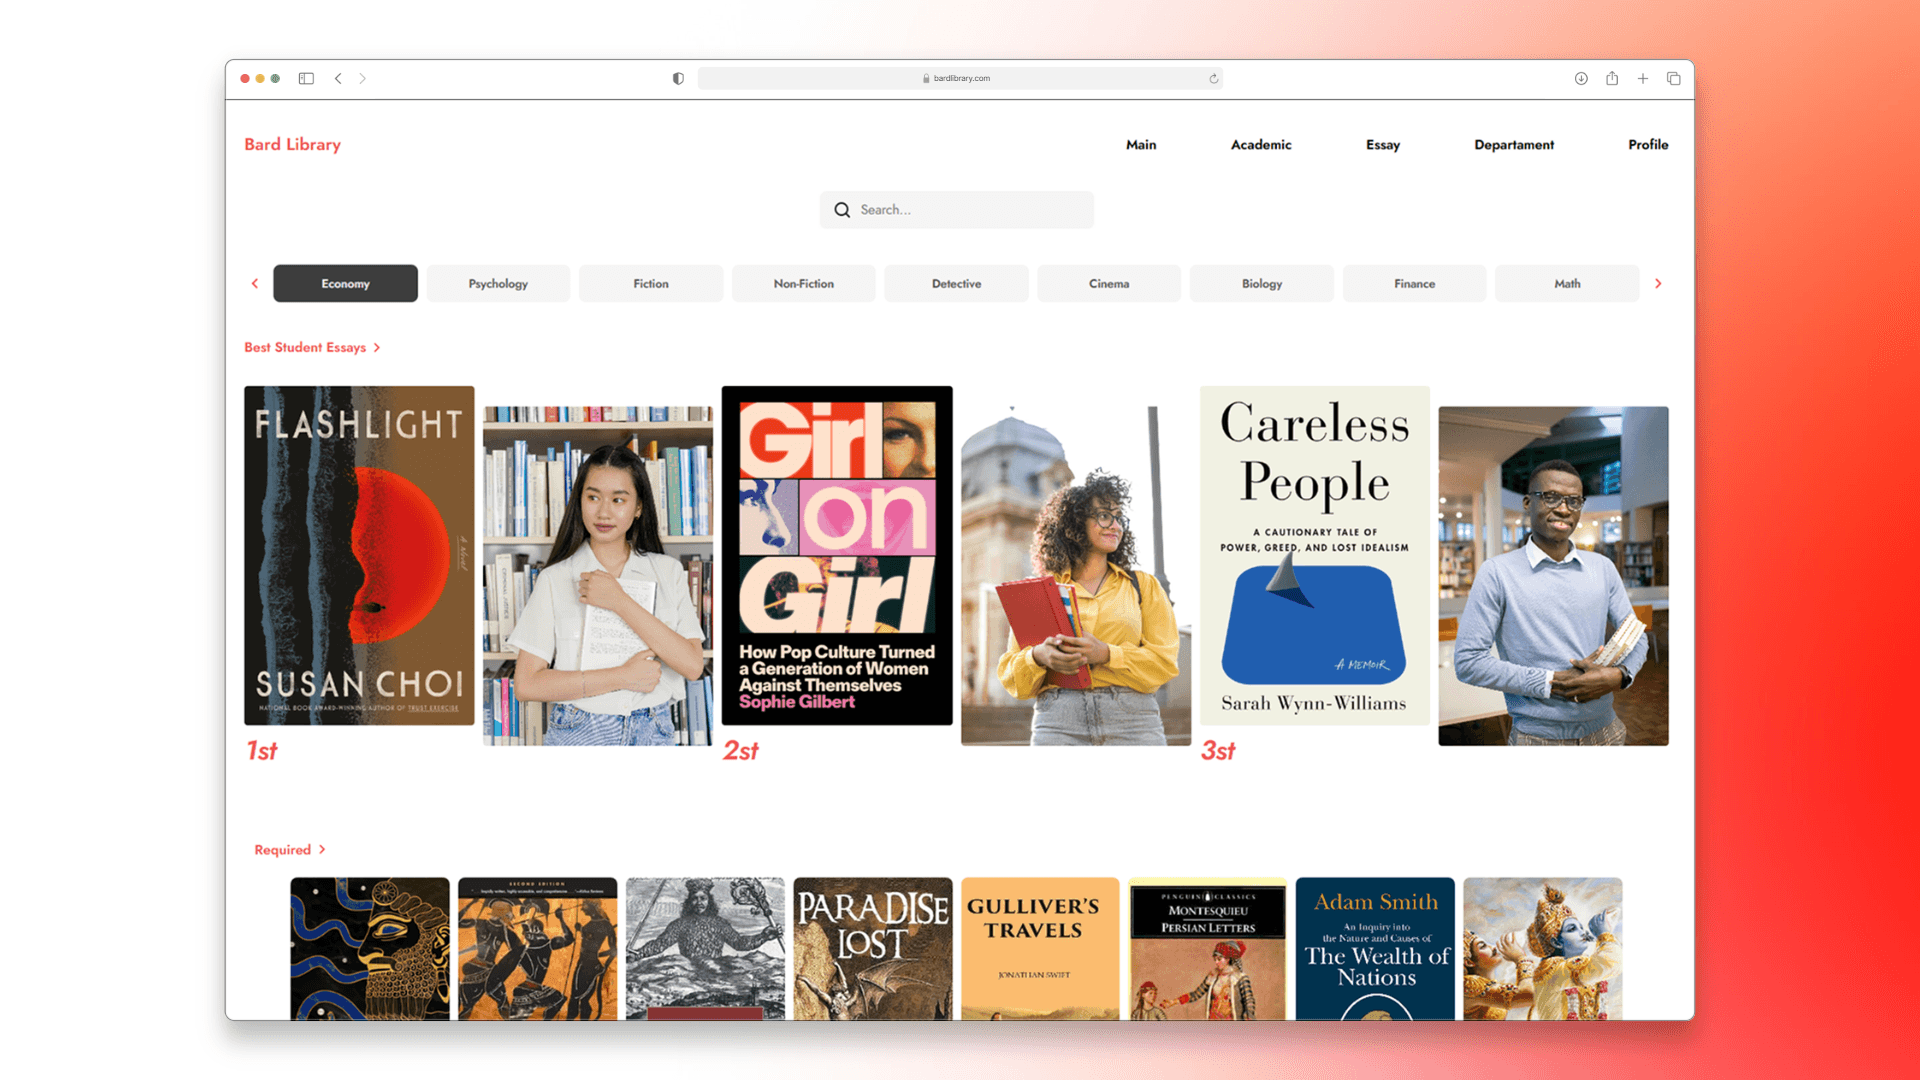Click the privacy shield icon
Image resolution: width=1920 pixels, height=1080 pixels.
click(x=678, y=78)
